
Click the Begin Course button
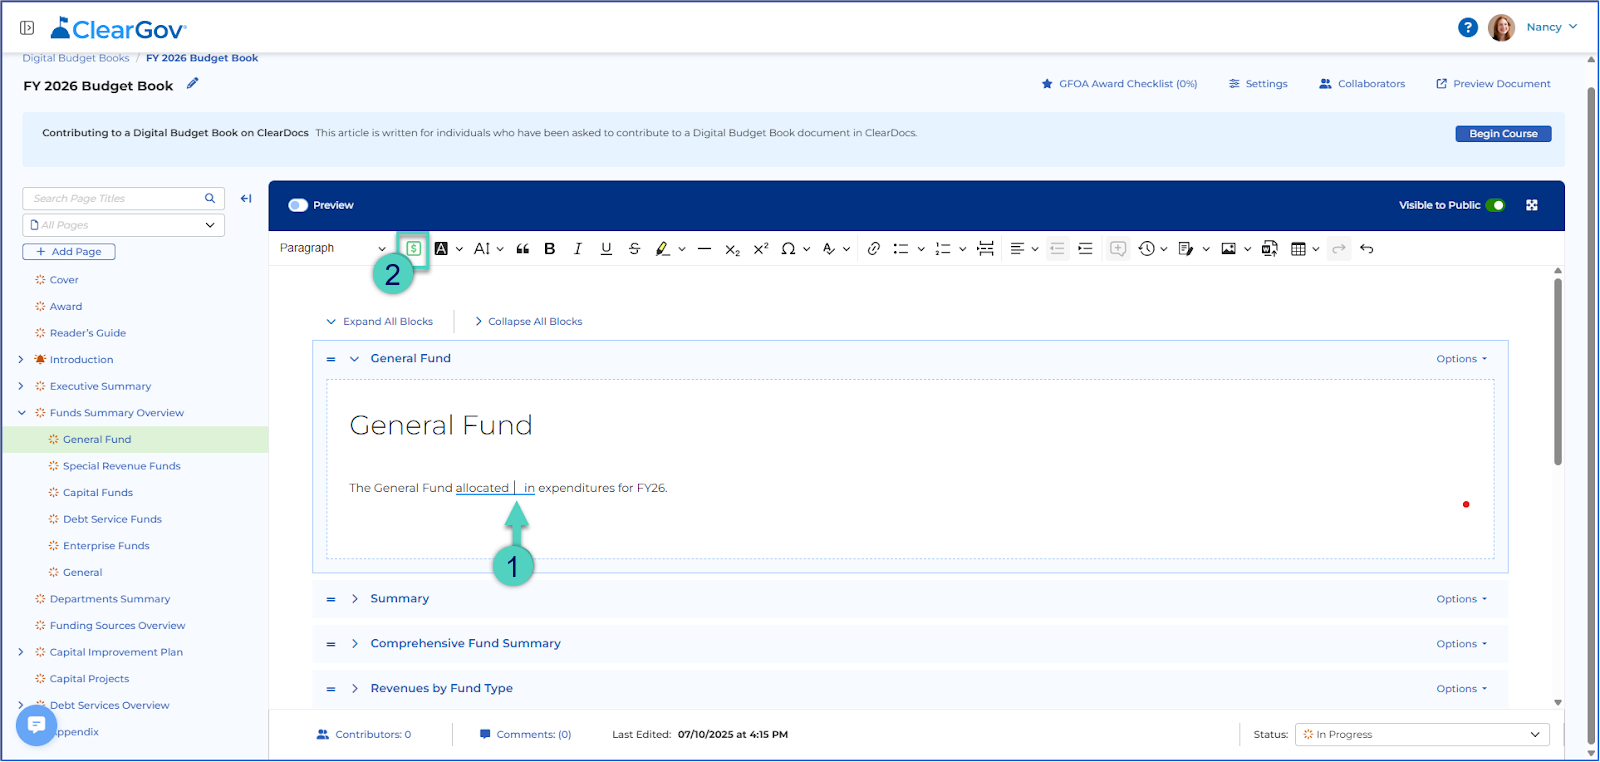click(x=1503, y=134)
